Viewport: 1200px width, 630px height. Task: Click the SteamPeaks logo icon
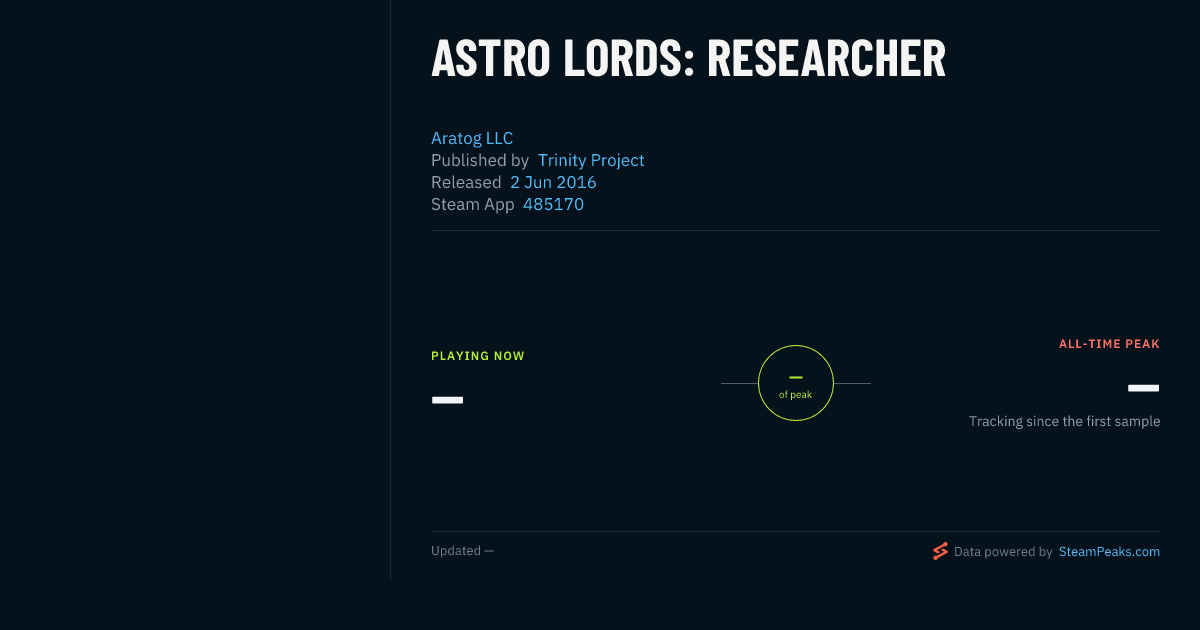(x=940, y=551)
